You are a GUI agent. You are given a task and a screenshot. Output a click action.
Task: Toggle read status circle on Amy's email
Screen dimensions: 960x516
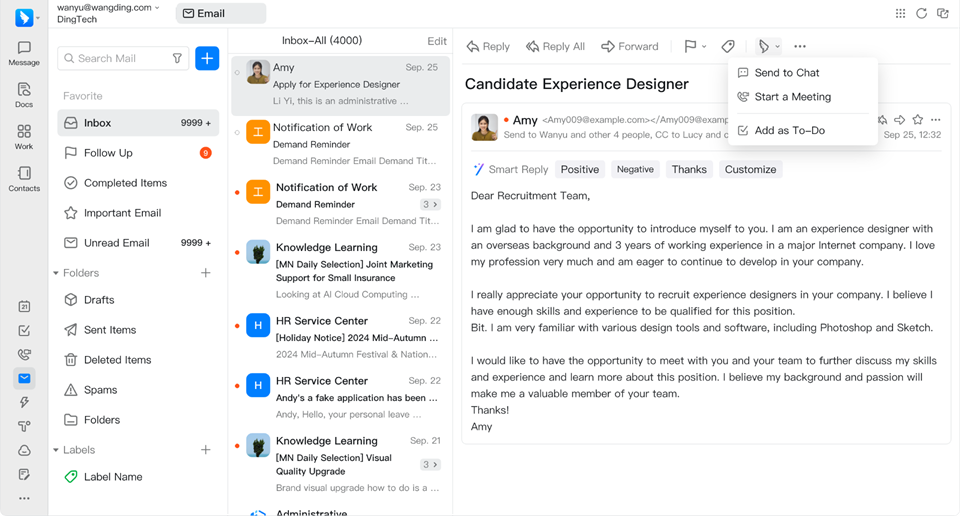click(x=238, y=73)
